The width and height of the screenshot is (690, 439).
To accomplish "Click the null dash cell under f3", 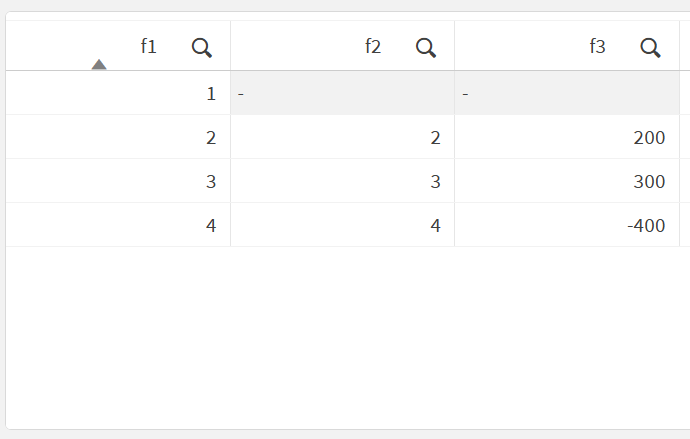I will tap(567, 93).
